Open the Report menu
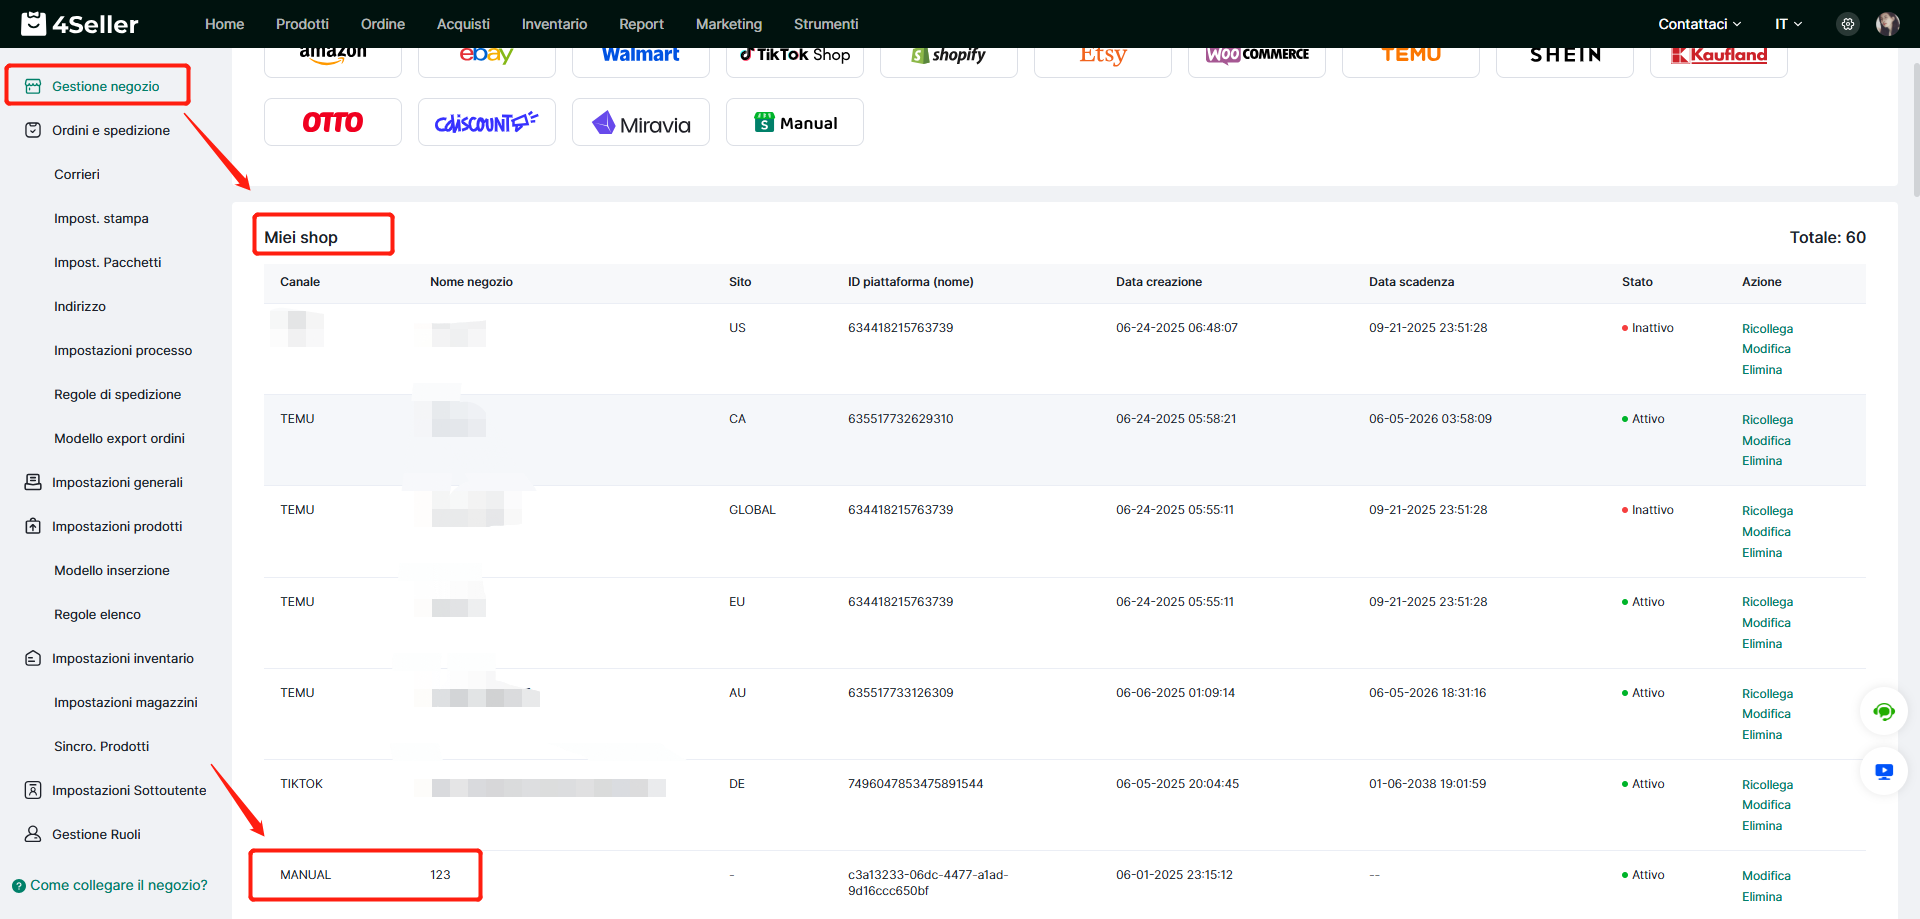This screenshot has width=1920, height=919. 641,24
